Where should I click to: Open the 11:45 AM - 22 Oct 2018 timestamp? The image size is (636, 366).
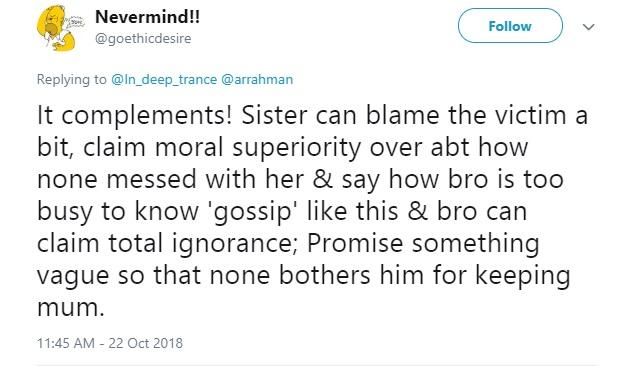point(110,343)
